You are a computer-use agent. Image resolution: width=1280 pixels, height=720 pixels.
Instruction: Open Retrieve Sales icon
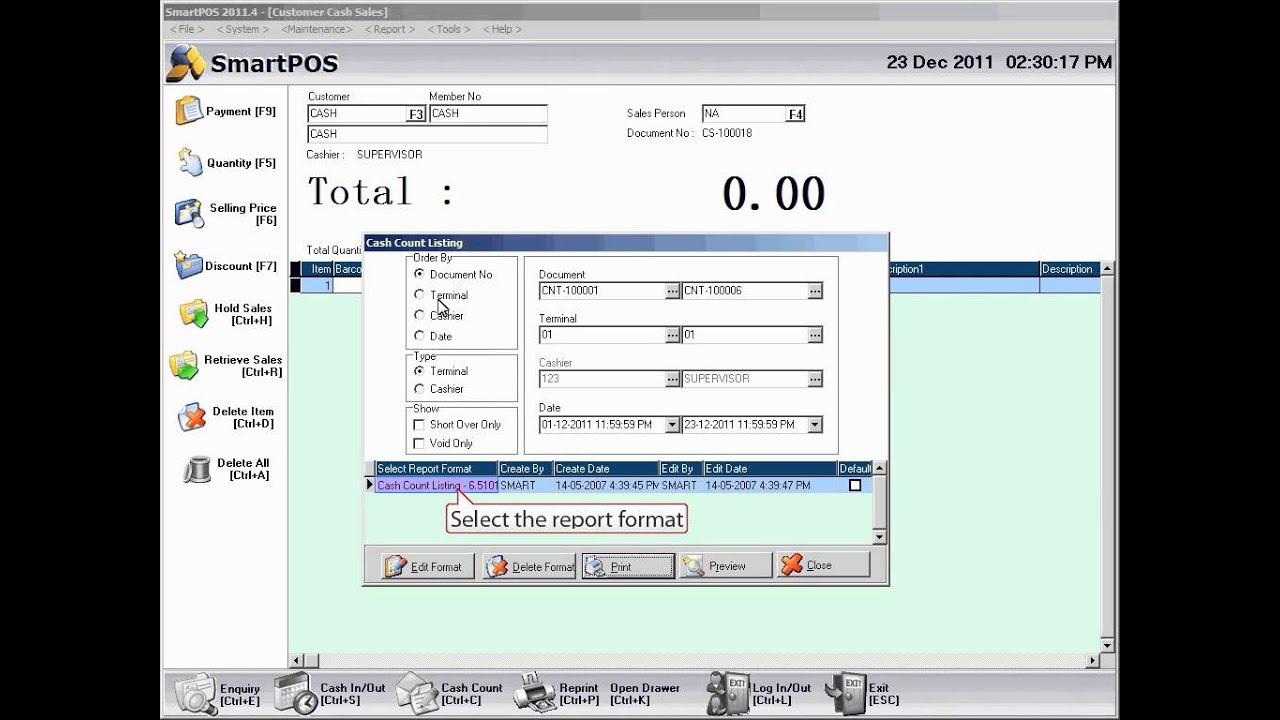pyautogui.click(x=184, y=365)
